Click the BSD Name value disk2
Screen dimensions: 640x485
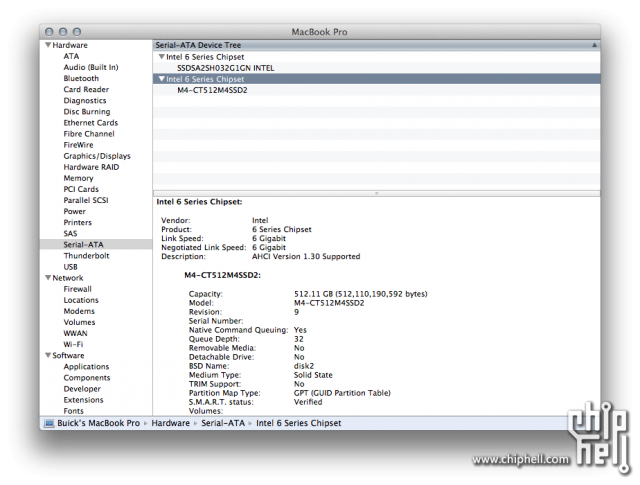pos(304,366)
